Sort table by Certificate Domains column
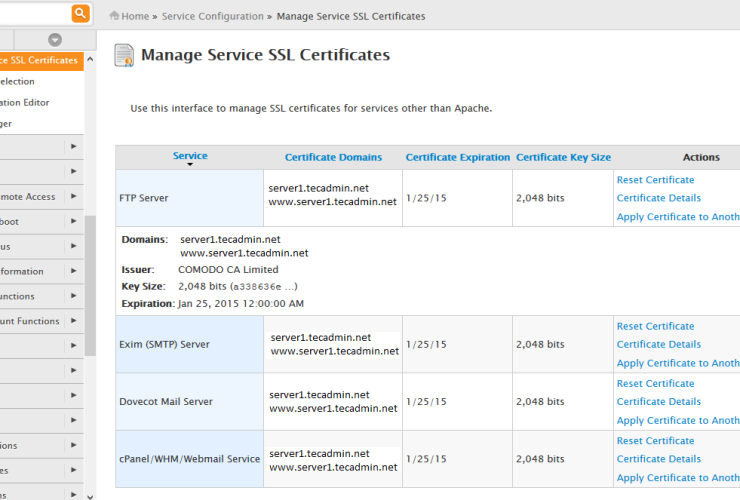Image resolution: width=740 pixels, height=500 pixels. (333, 157)
